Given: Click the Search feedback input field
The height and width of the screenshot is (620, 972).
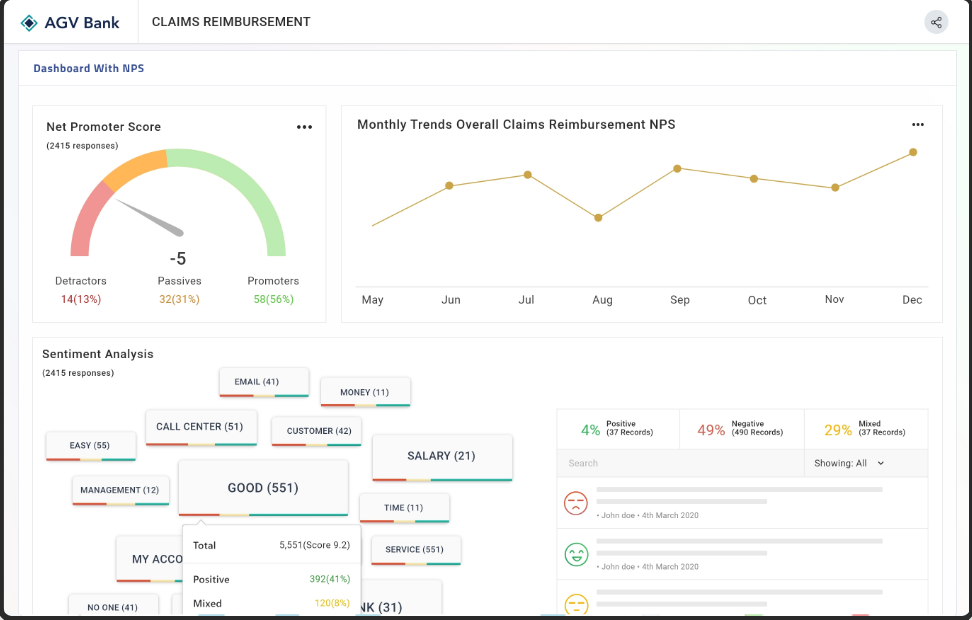Looking at the screenshot, I should 680,463.
